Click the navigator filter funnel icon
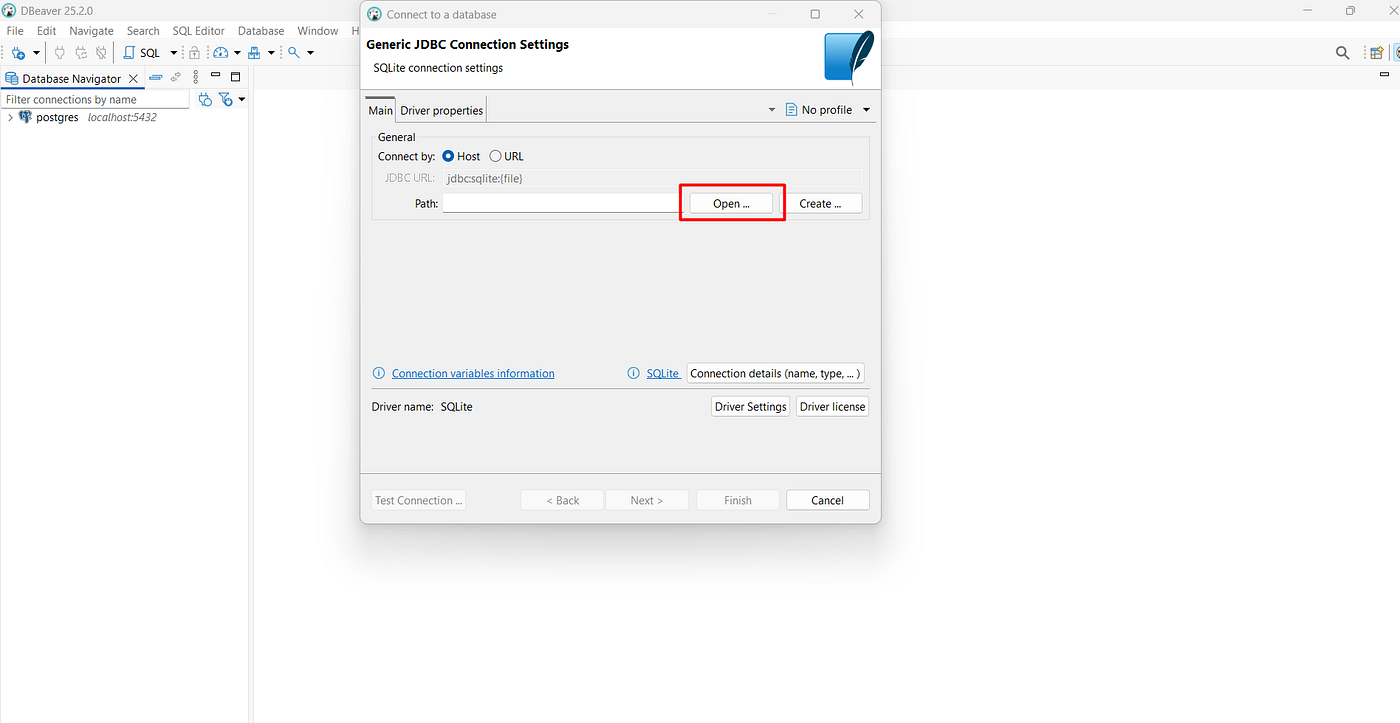Viewport: 1400px width, 723px height. (226, 99)
